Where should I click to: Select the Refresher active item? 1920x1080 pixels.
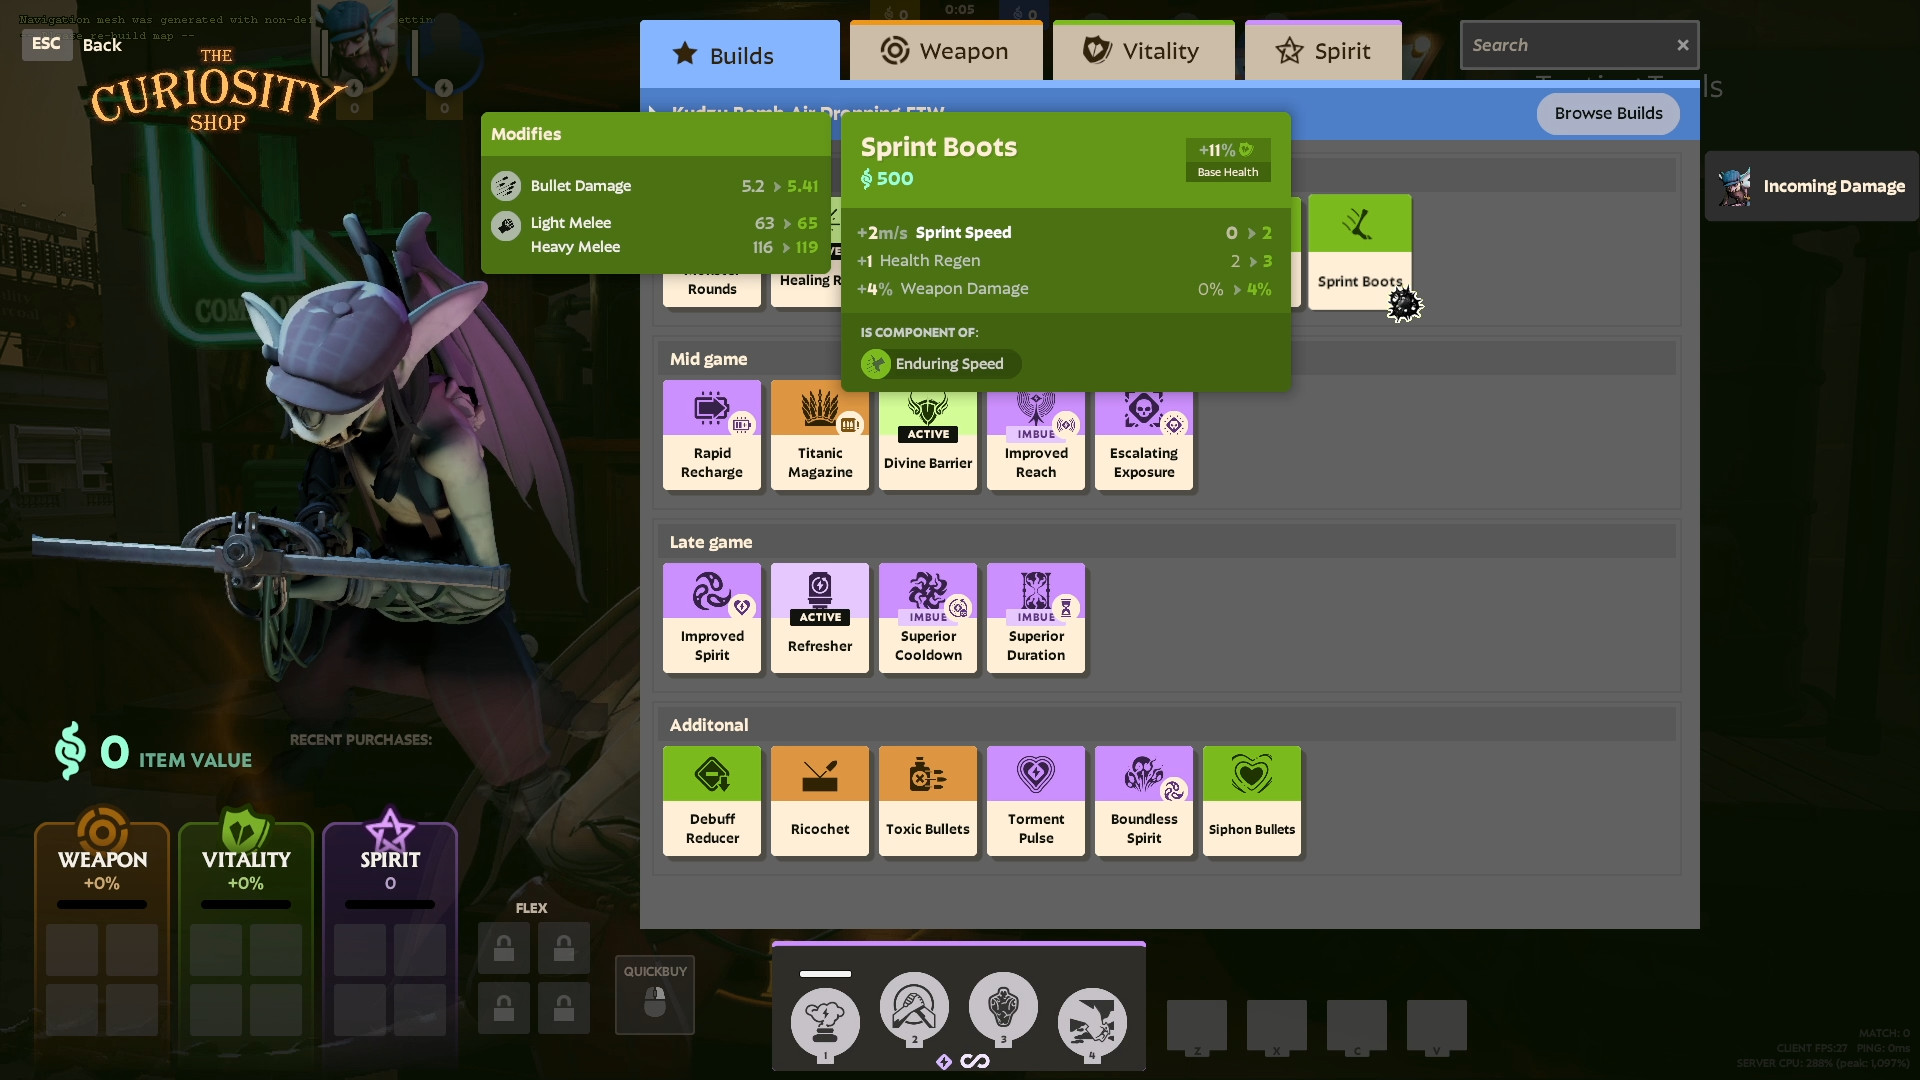(819, 618)
